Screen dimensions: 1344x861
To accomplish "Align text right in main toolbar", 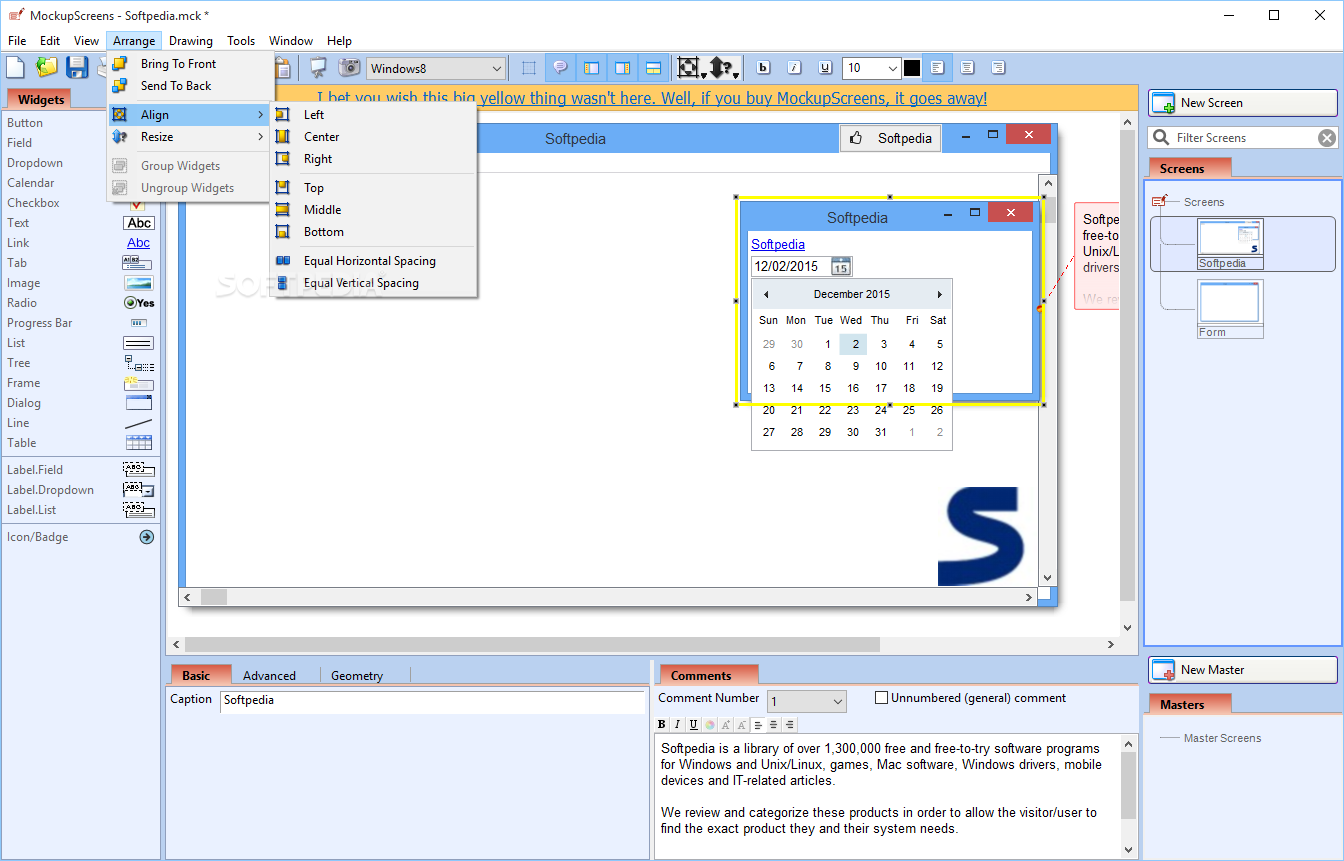I will click(x=998, y=68).
